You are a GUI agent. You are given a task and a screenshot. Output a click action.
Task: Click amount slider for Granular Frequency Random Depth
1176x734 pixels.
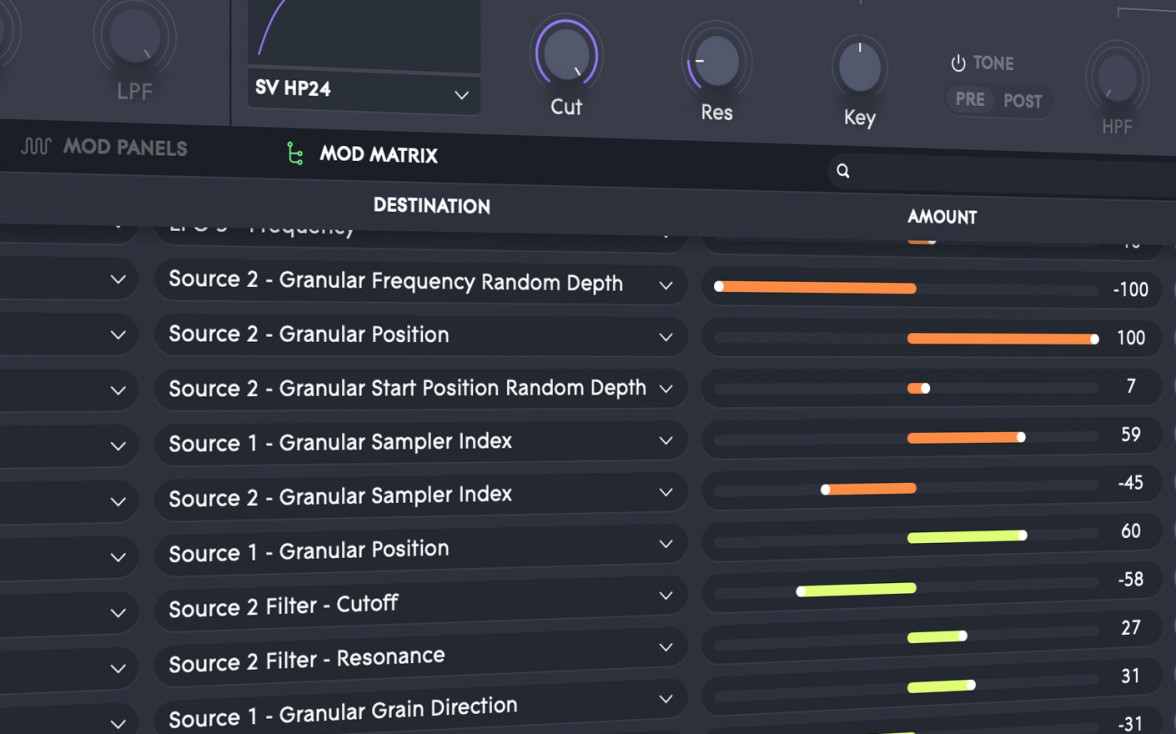click(x=906, y=288)
